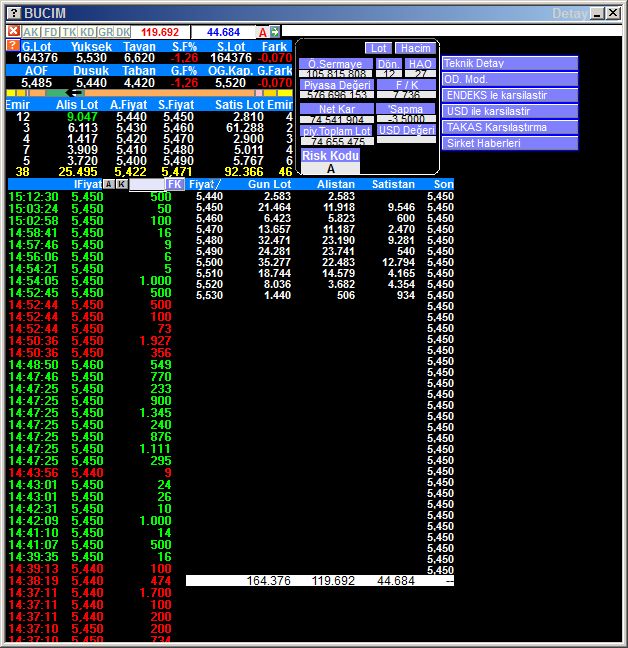The width and height of the screenshot is (628, 648).
Task: Click the red X icon in toolbar
Action: point(14,31)
